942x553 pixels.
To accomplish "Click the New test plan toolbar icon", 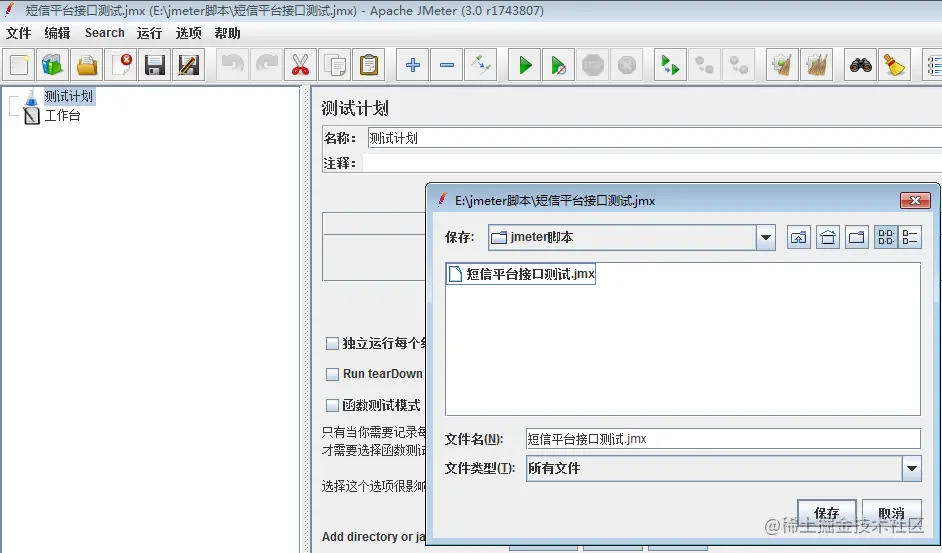I will (x=19, y=64).
